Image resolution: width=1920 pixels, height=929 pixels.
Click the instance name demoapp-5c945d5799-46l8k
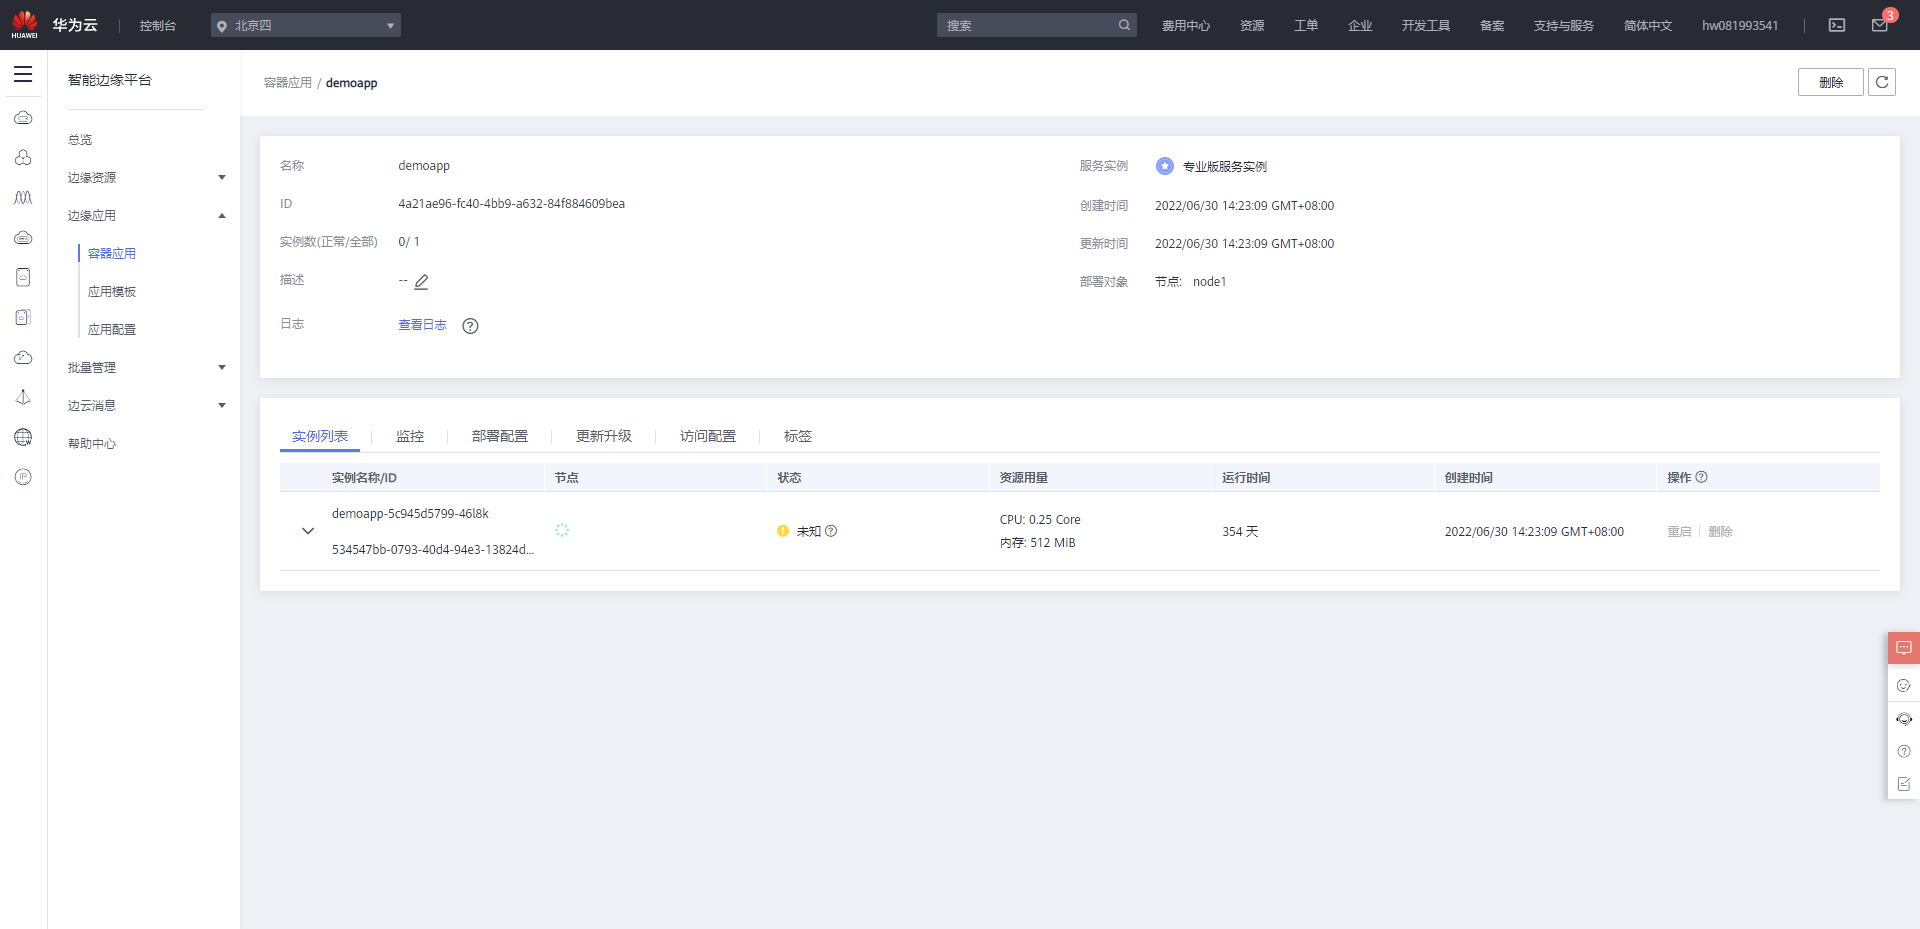(x=410, y=514)
